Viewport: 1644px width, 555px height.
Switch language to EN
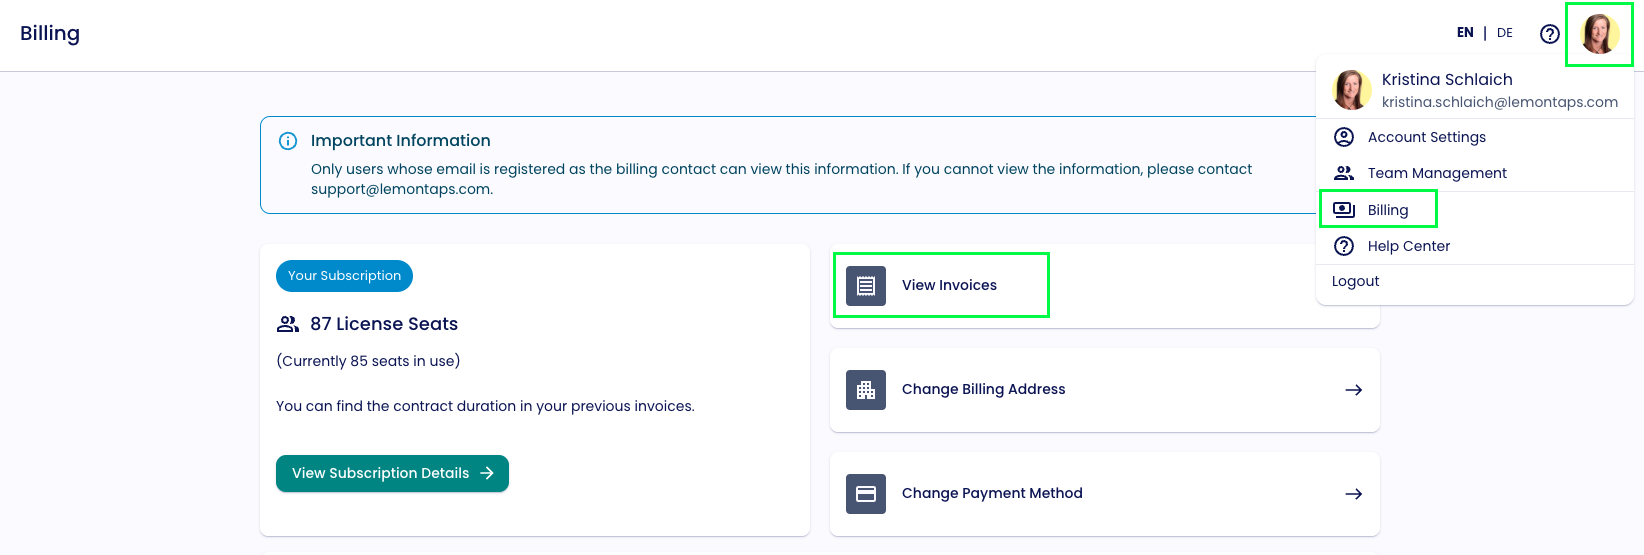(x=1465, y=33)
